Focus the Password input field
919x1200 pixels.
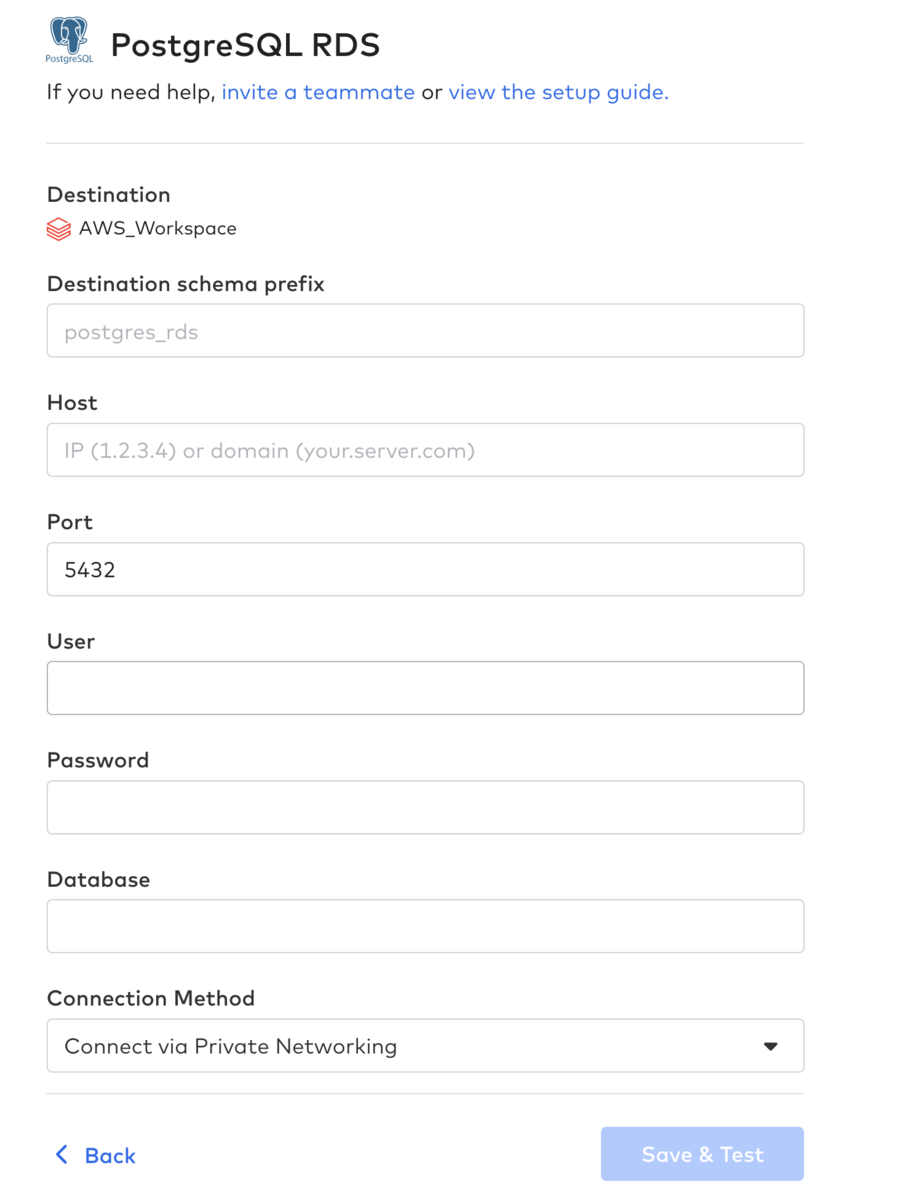point(425,807)
